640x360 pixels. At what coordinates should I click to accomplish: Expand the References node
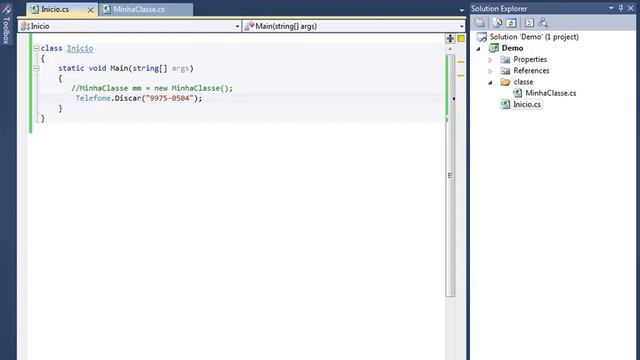coord(490,71)
